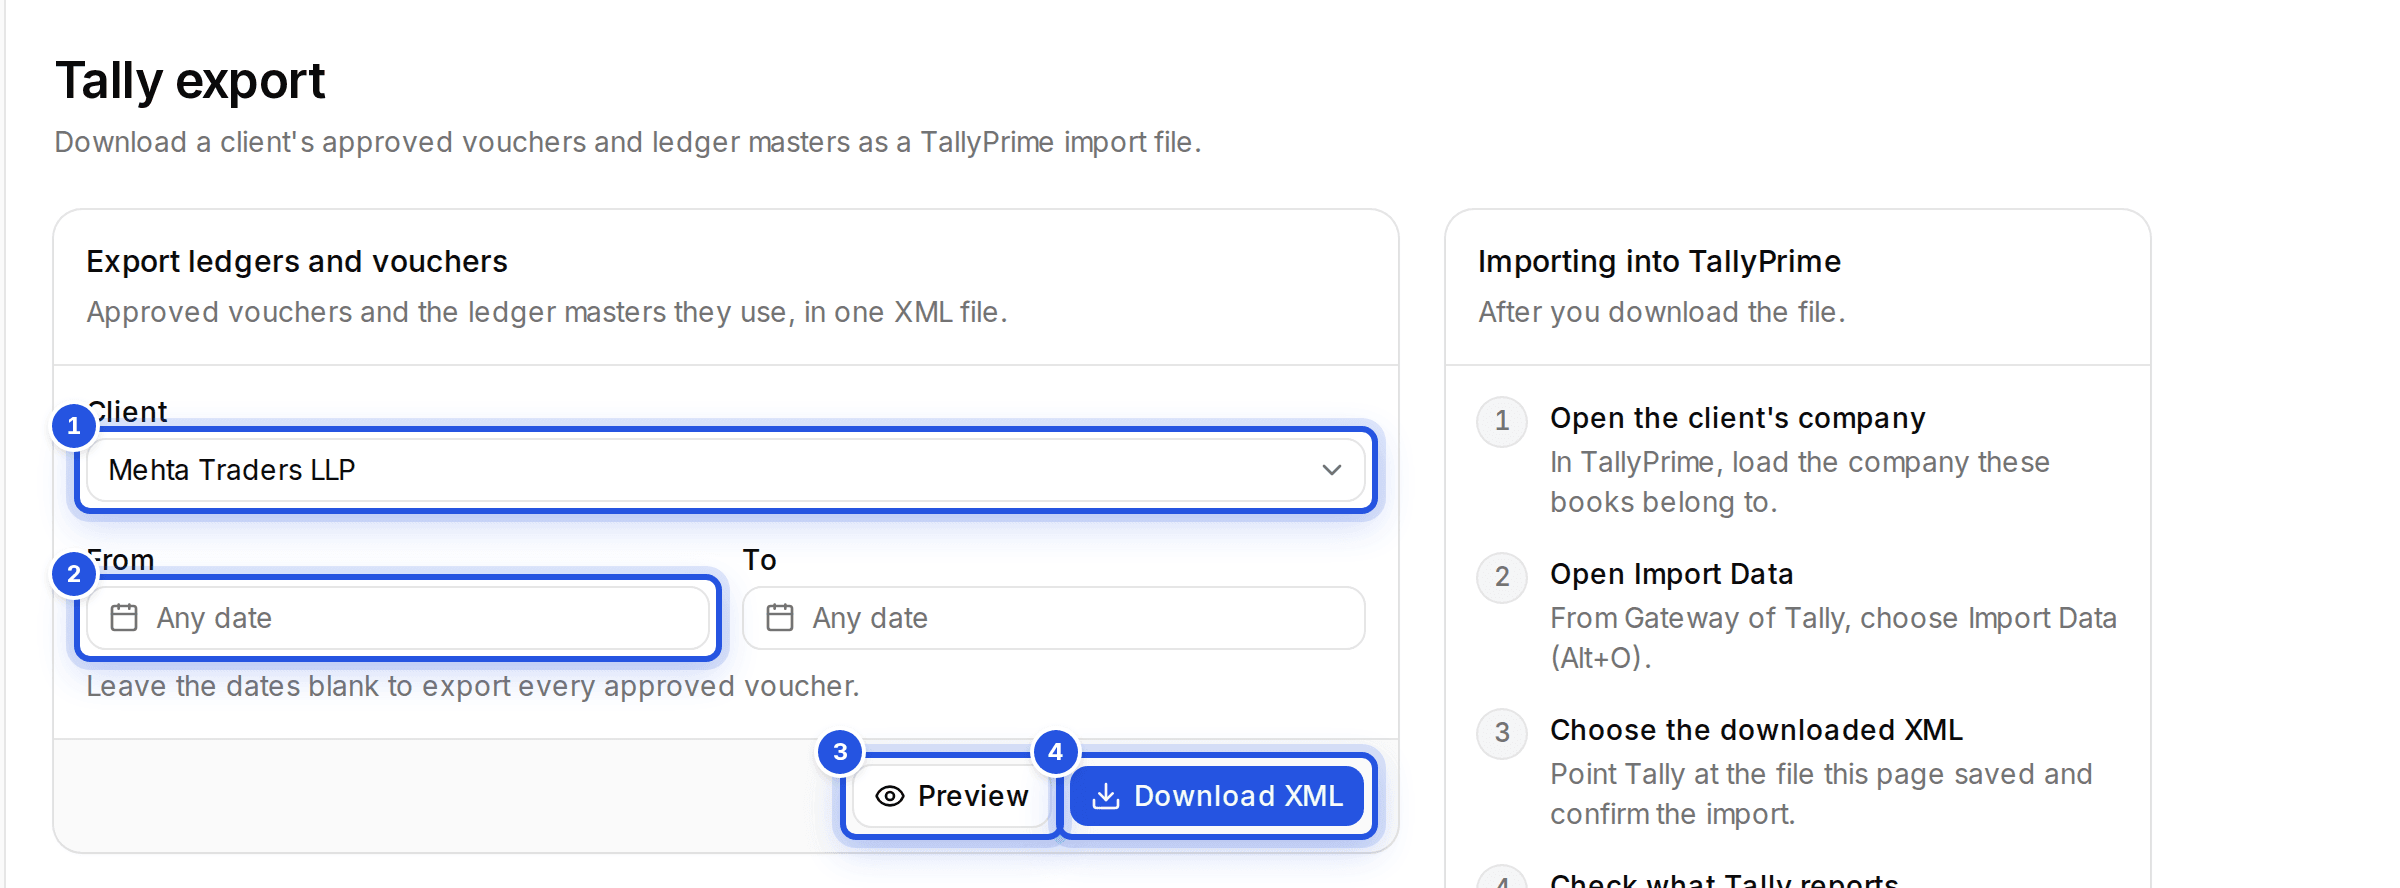Click the Preview button

(x=952, y=796)
